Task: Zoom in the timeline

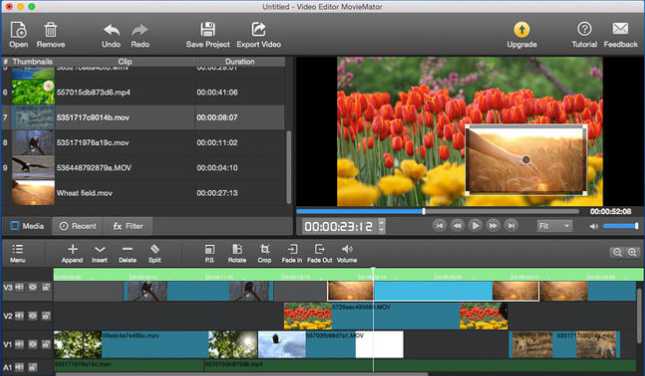Action: (x=632, y=252)
